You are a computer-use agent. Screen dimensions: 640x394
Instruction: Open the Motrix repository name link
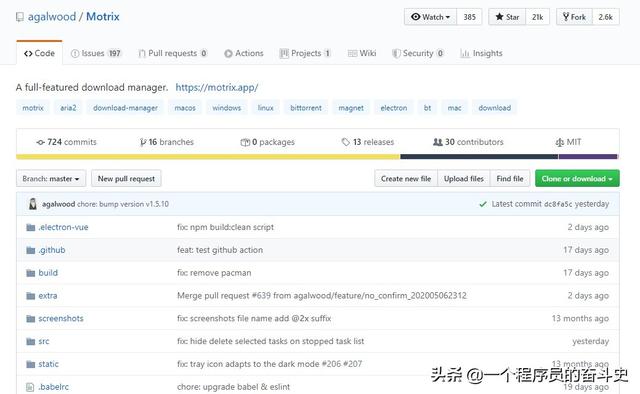(103, 17)
